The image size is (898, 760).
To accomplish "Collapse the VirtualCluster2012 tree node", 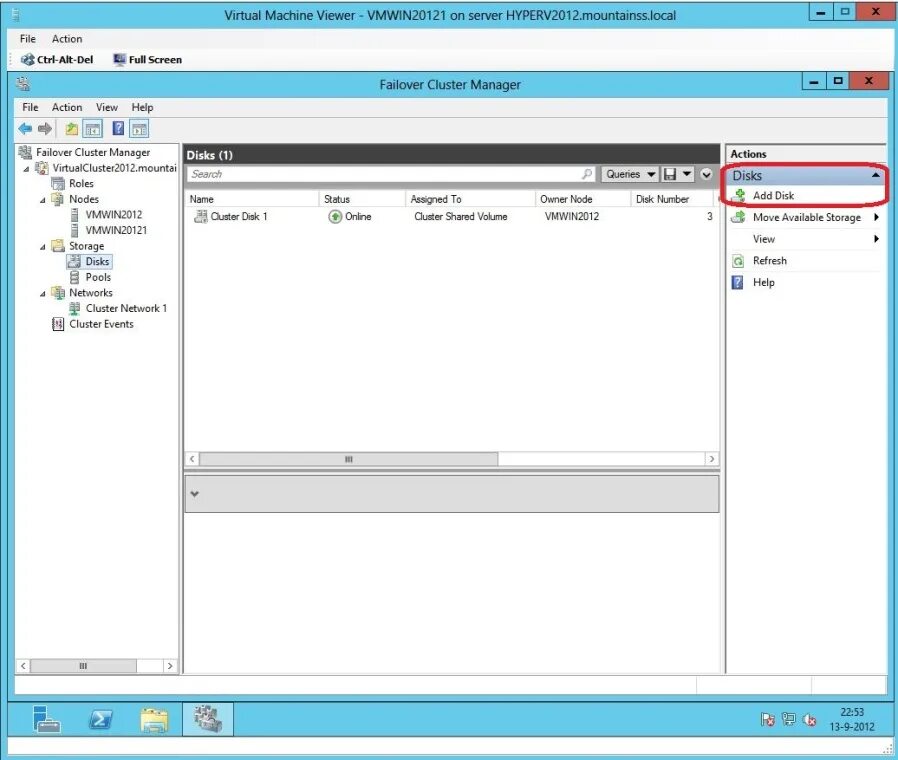I will point(26,169).
